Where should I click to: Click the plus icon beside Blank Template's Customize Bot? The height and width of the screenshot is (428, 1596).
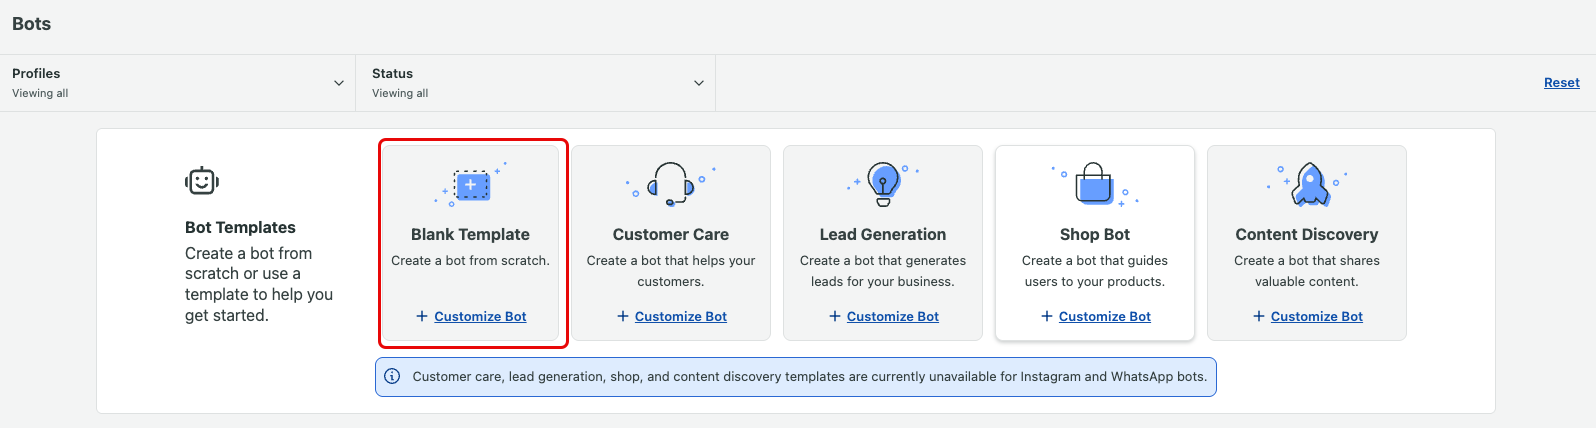422,316
